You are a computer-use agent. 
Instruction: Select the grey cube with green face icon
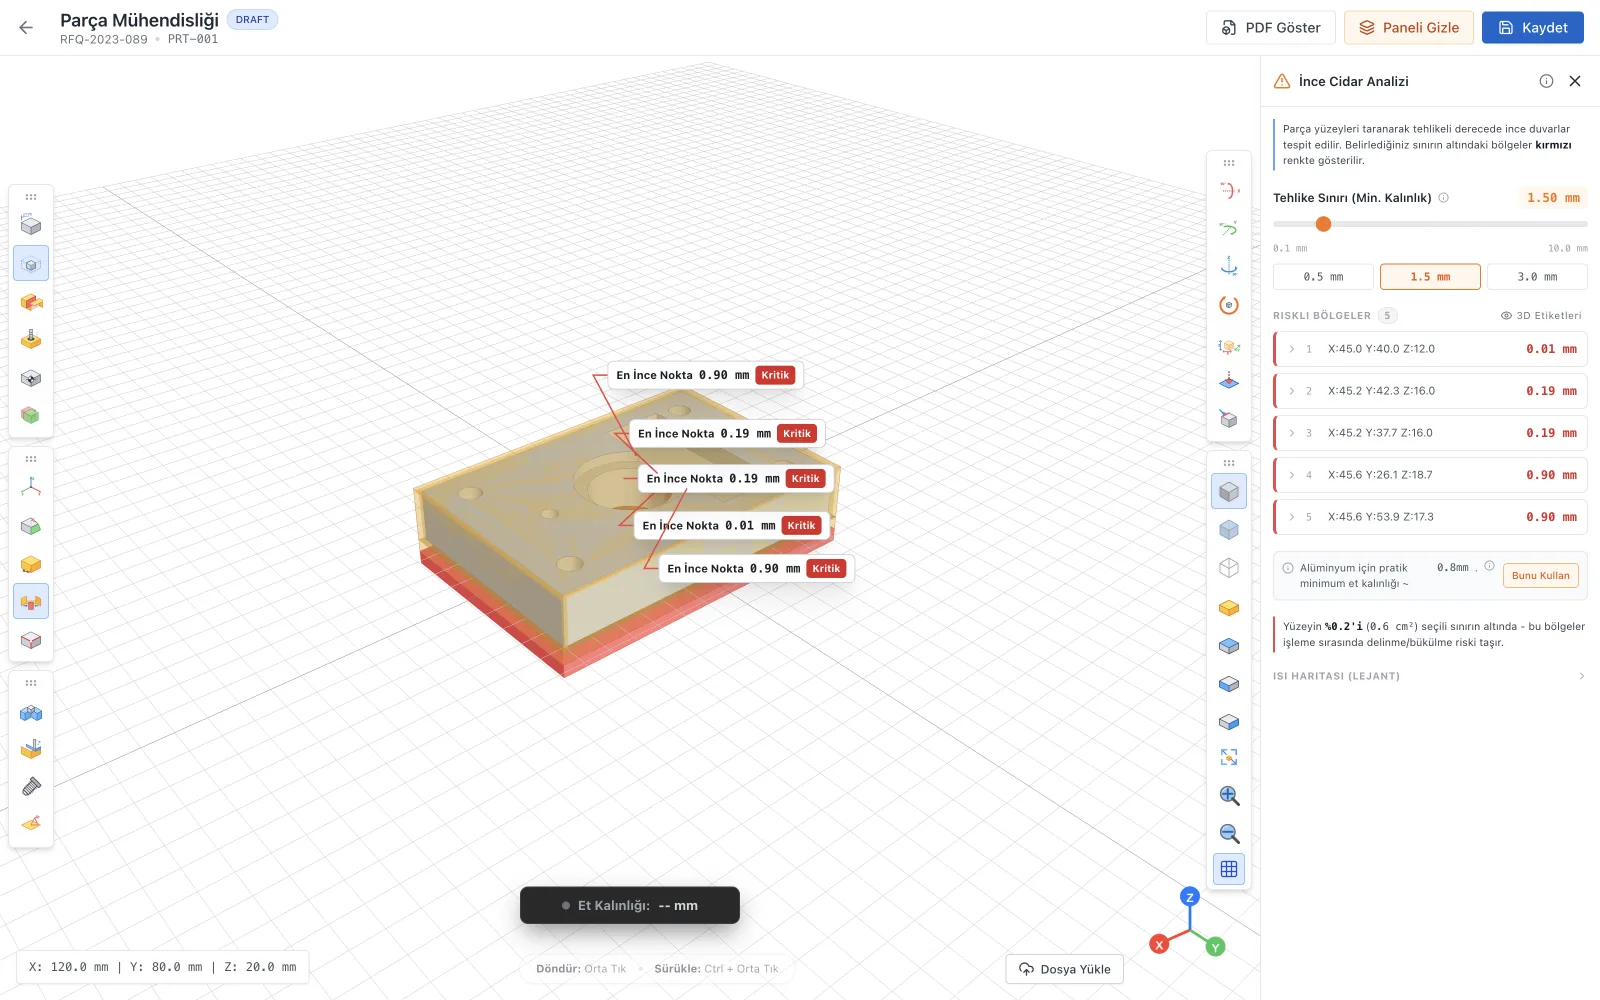(x=31, y=526)
